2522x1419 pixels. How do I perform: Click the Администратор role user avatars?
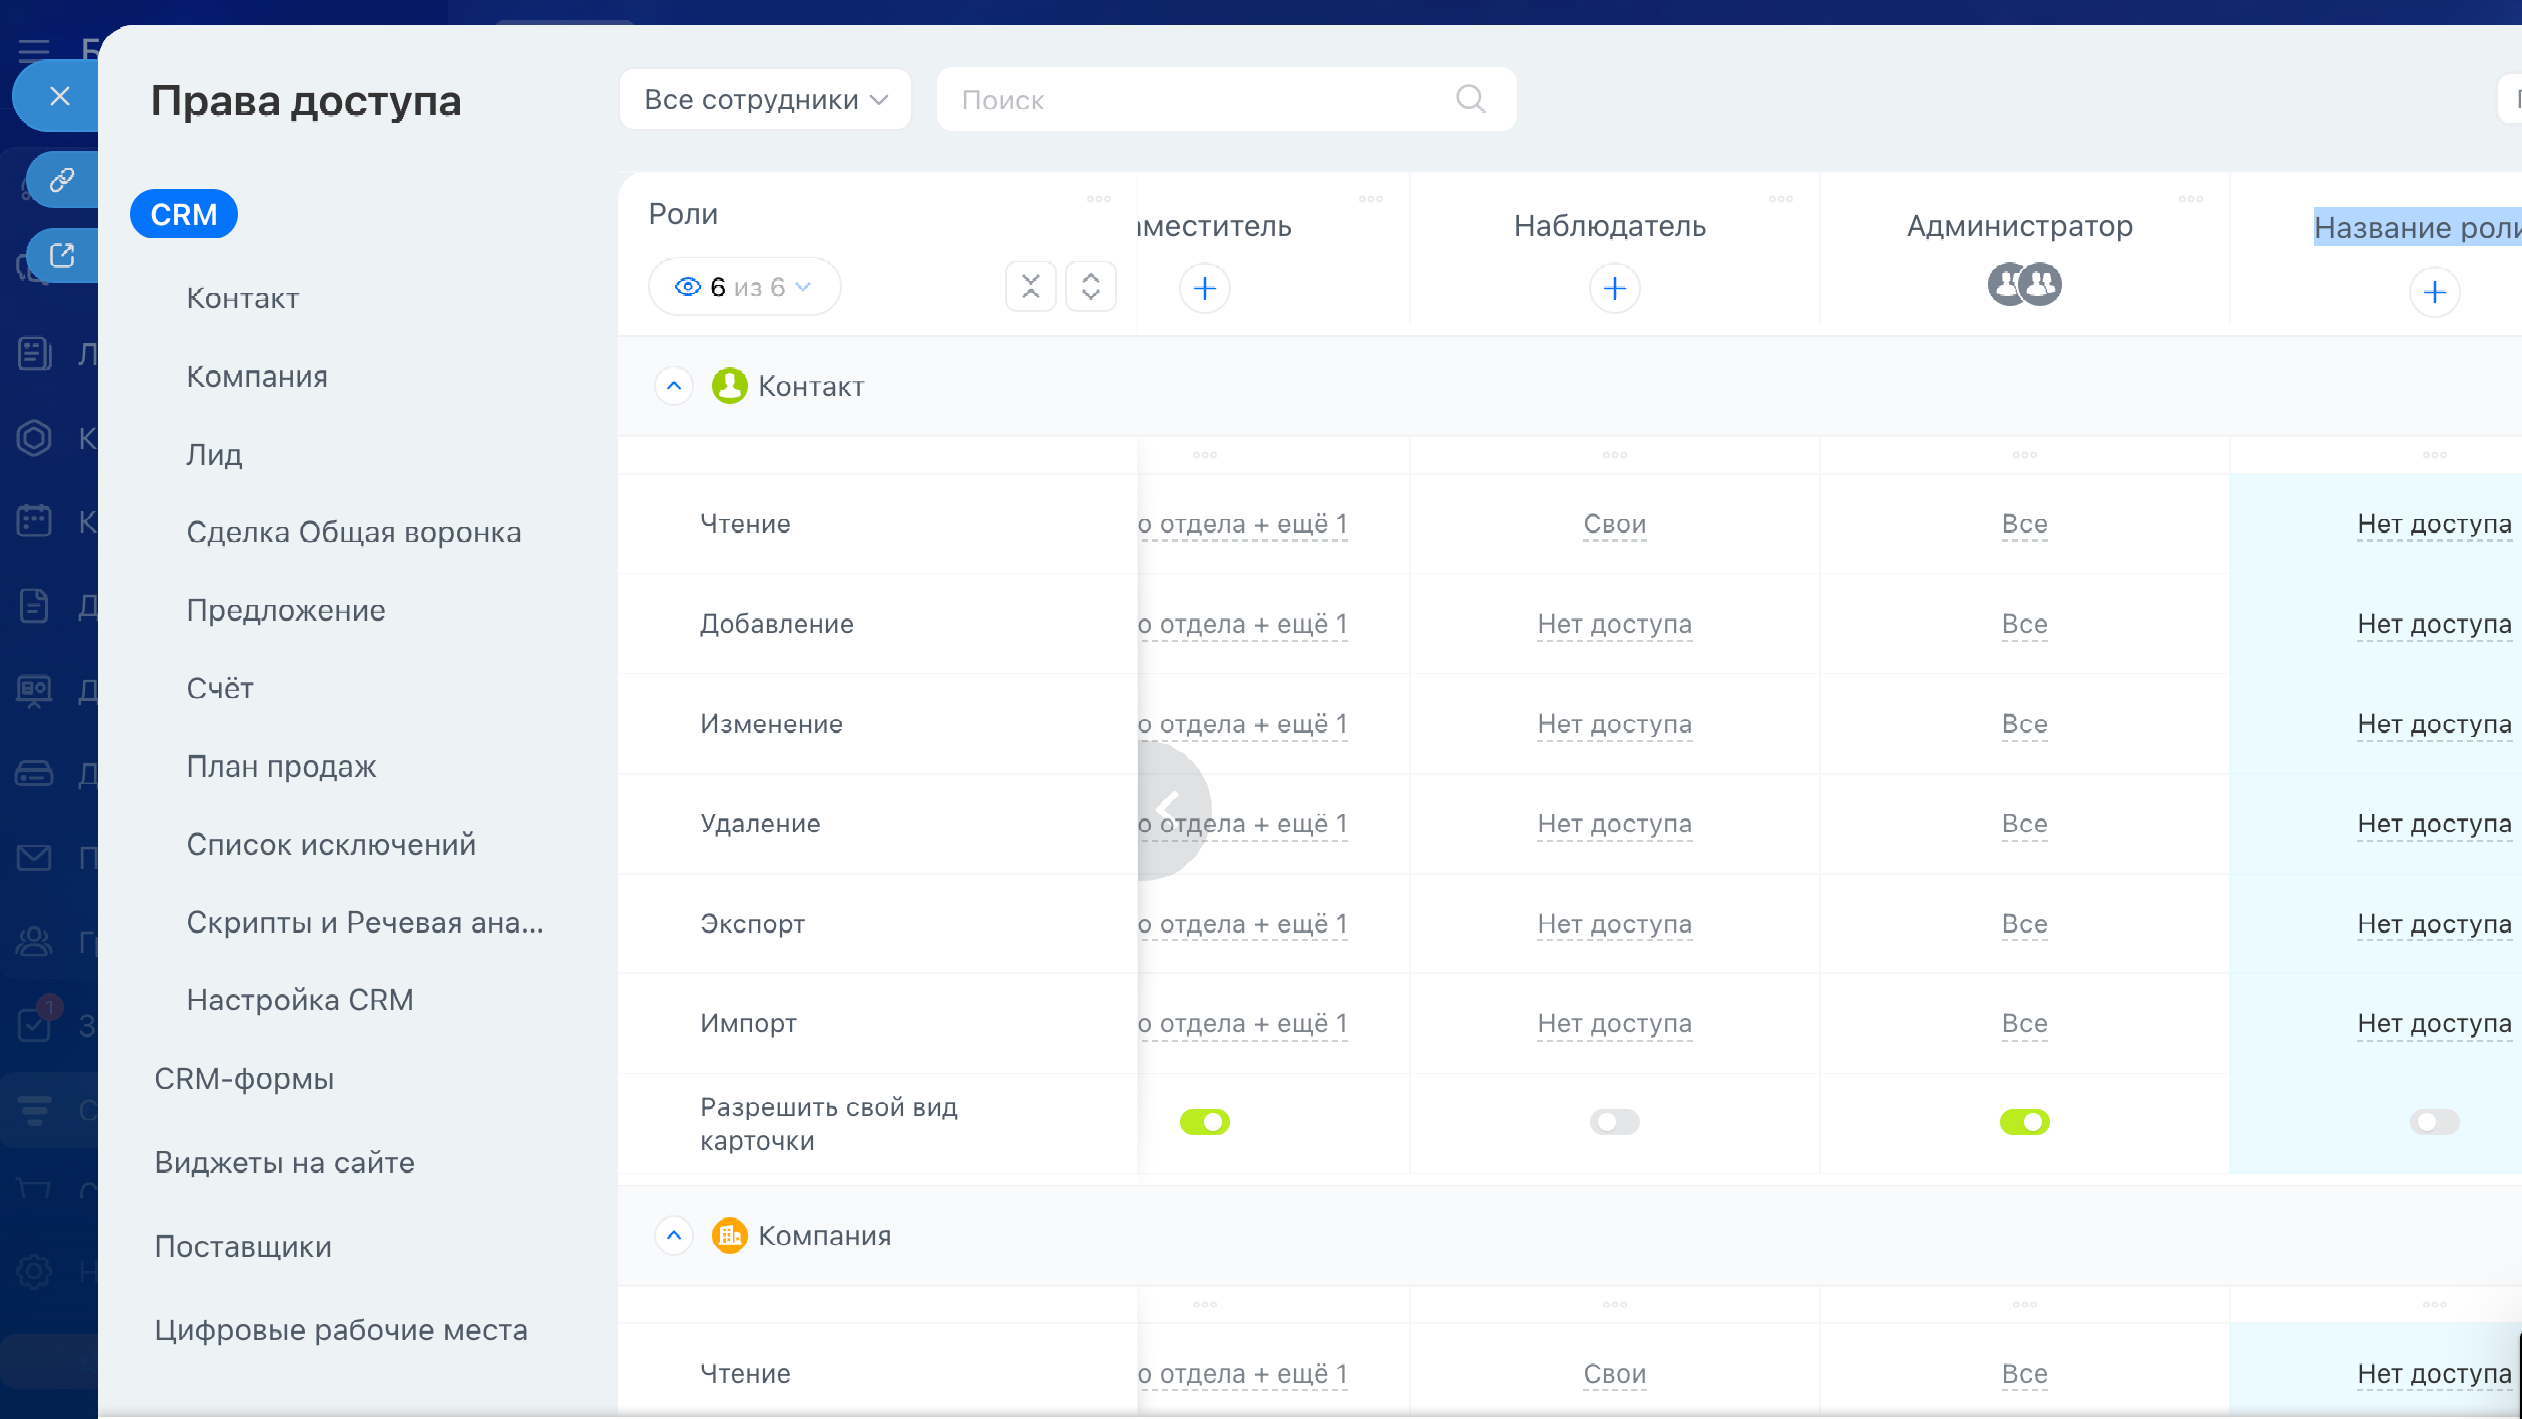tap(2024, 285)
